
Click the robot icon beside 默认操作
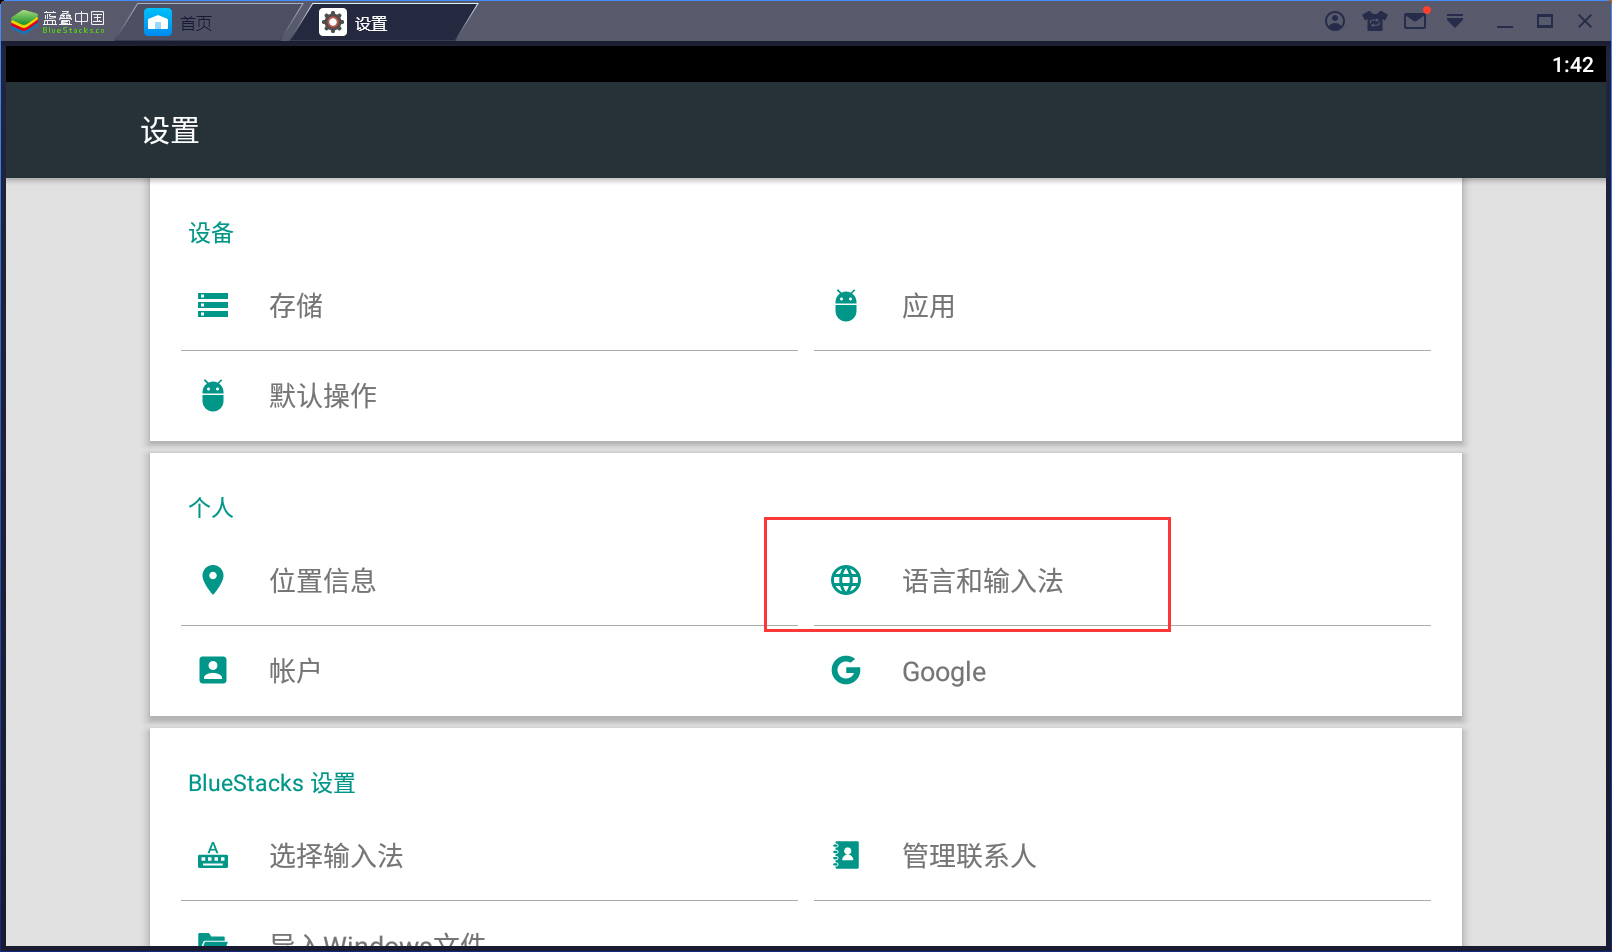[x=213, y=395]
